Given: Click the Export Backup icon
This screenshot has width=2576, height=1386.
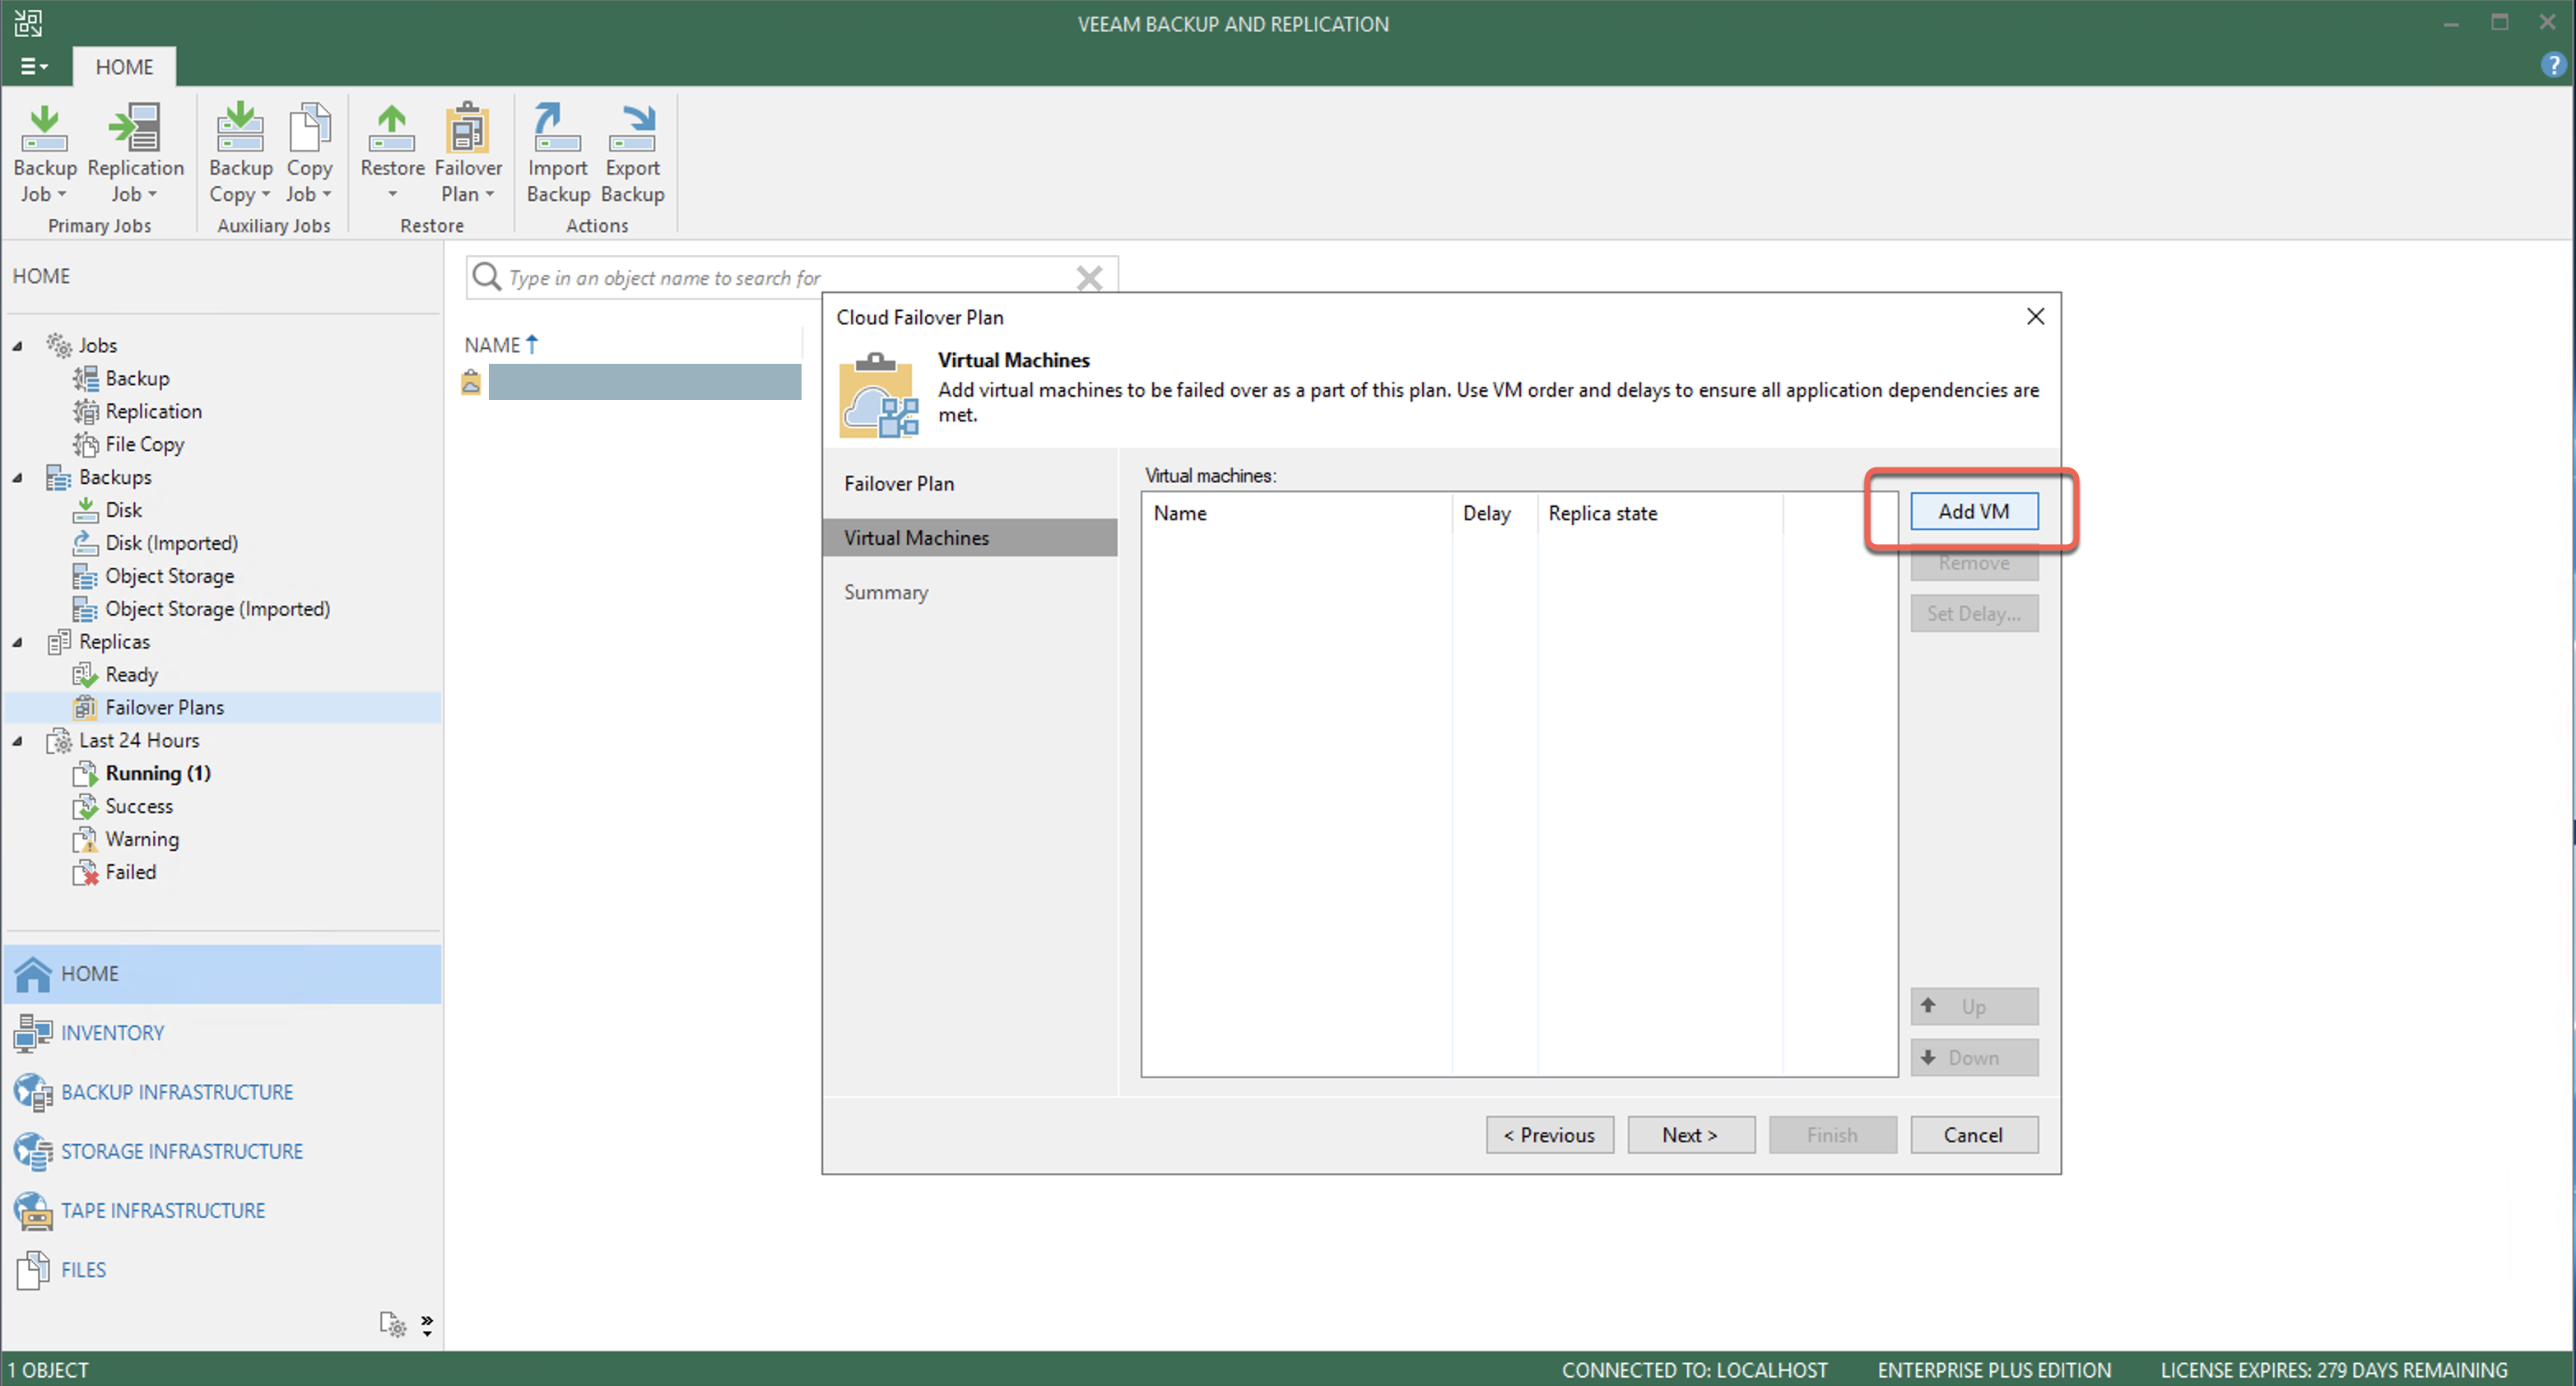Looking at the screenshot, I should tap(632, 130).
